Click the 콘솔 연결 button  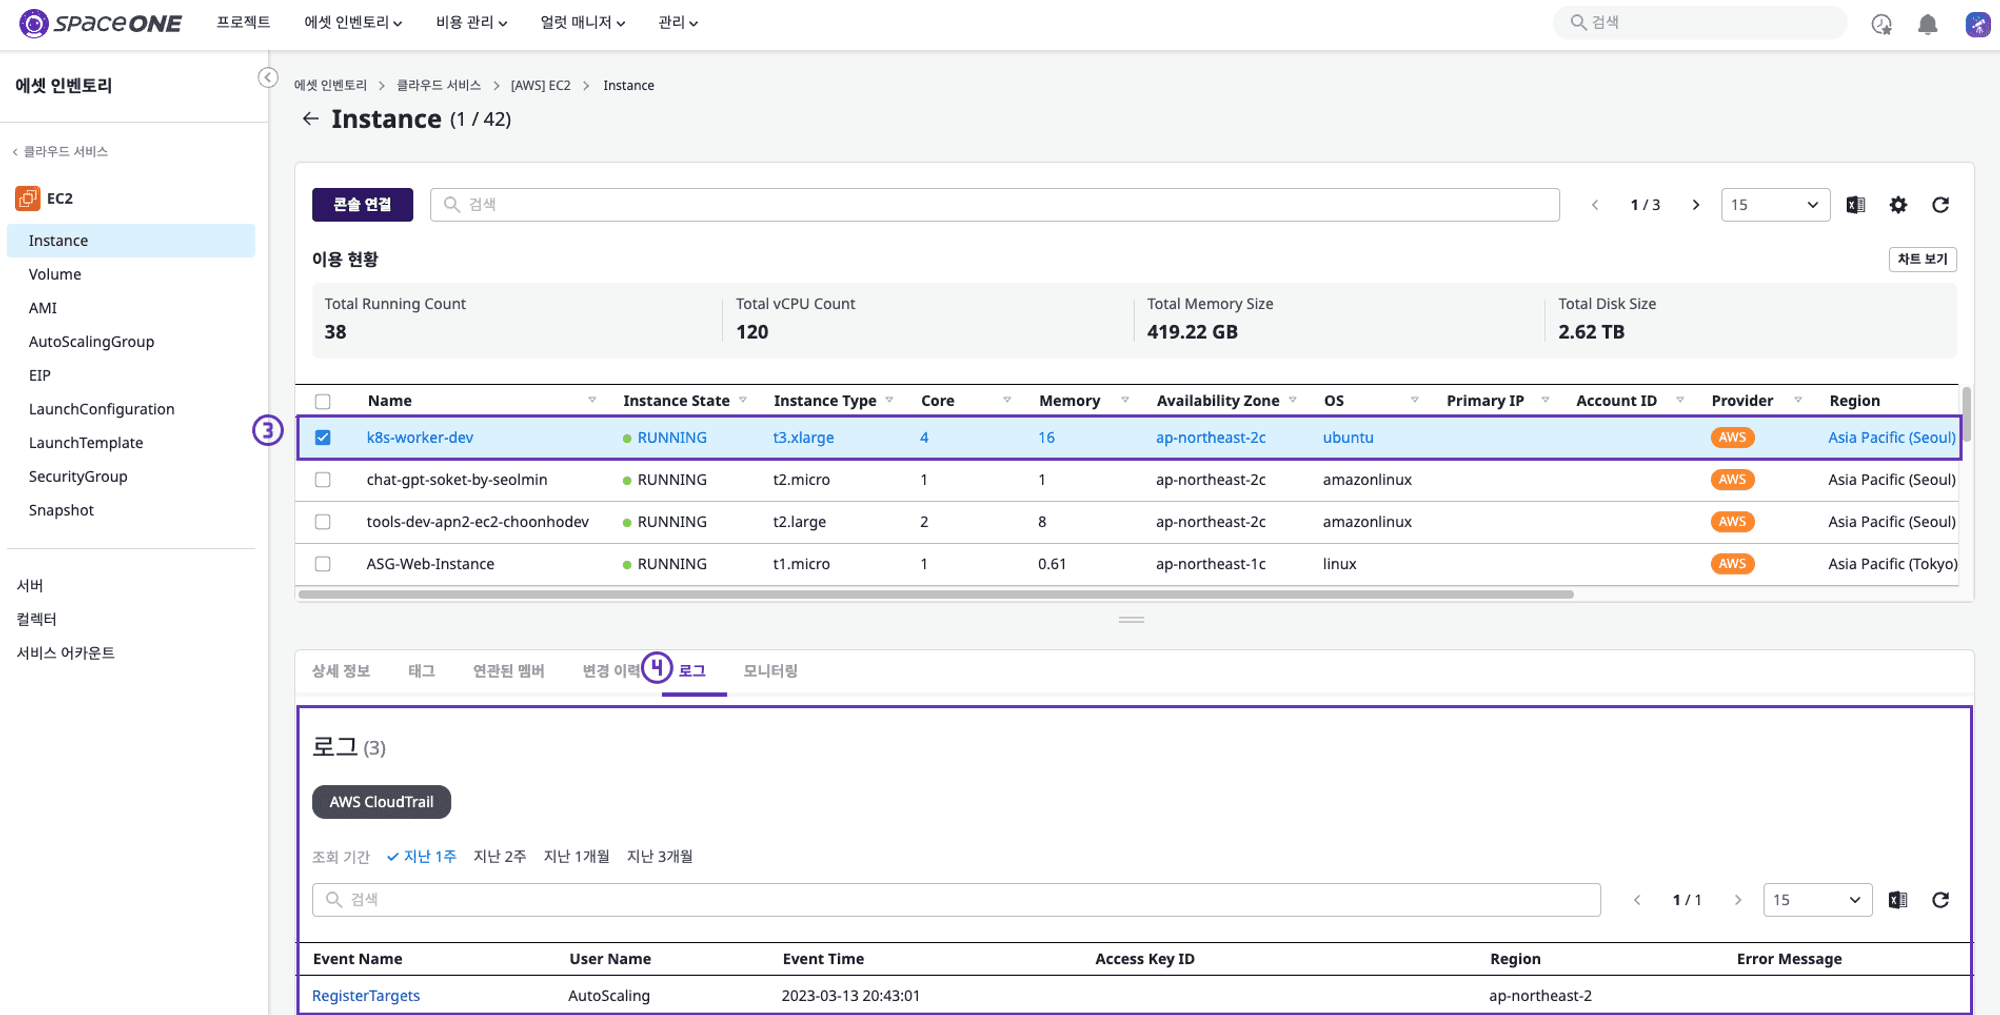pyautogui.click(x=362, y=205)
